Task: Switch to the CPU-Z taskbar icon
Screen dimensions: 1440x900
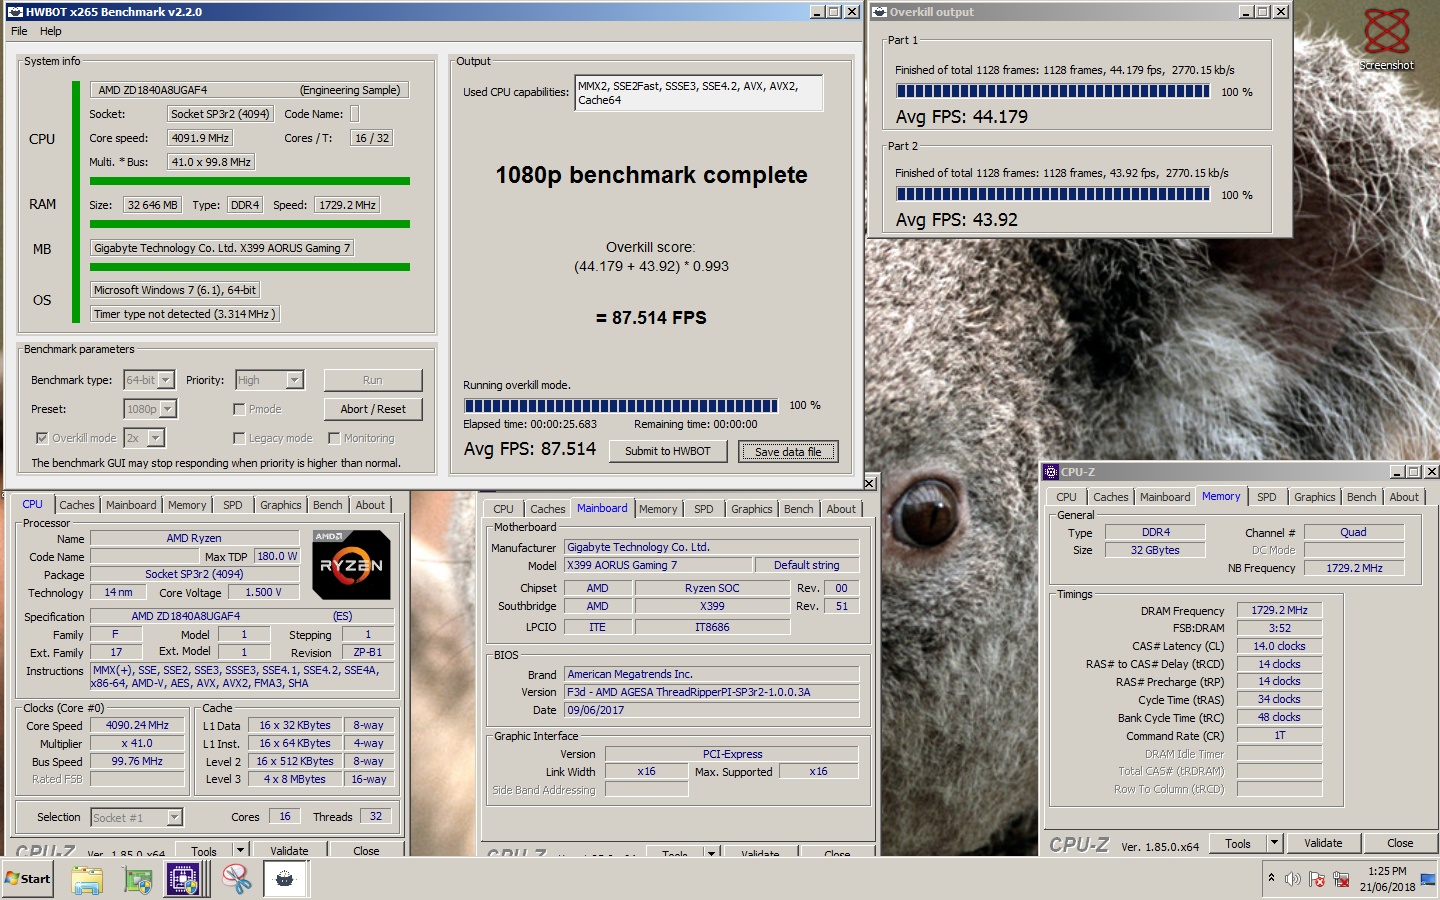Action: 184,879
